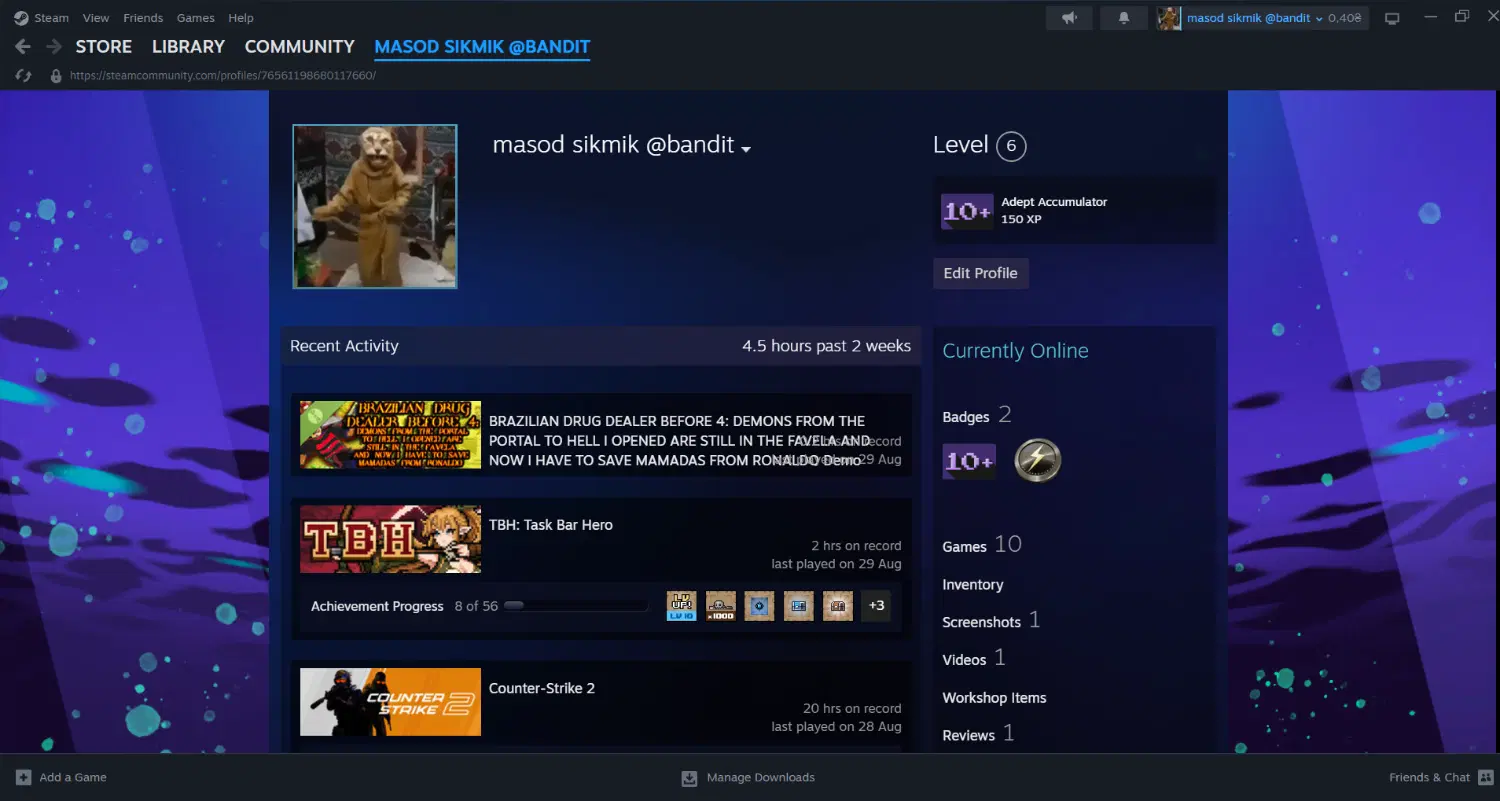Screen dimensions: 1500x801
Task: Click the Manage Downloads label
Action: [761, 777]
